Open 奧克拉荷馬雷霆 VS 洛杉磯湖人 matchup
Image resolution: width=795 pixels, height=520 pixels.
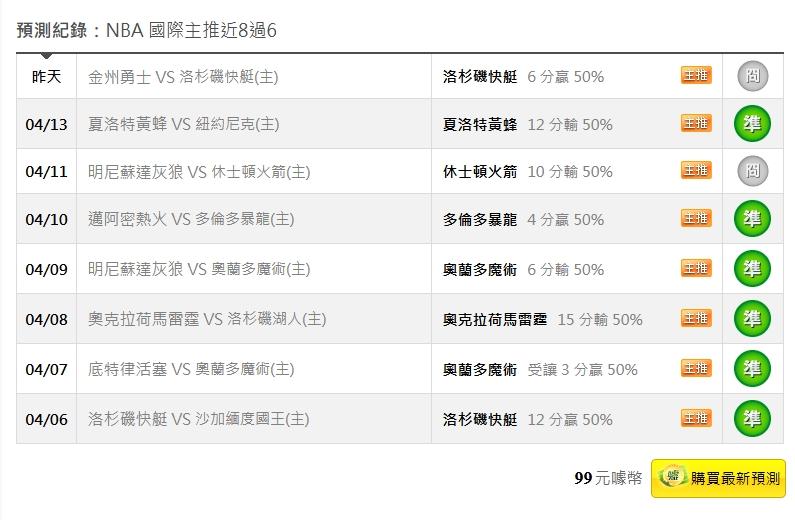coord(207,320)
